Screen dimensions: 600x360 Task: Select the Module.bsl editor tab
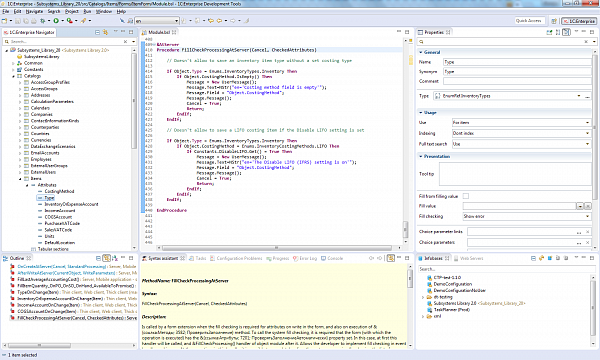[159, 33]
